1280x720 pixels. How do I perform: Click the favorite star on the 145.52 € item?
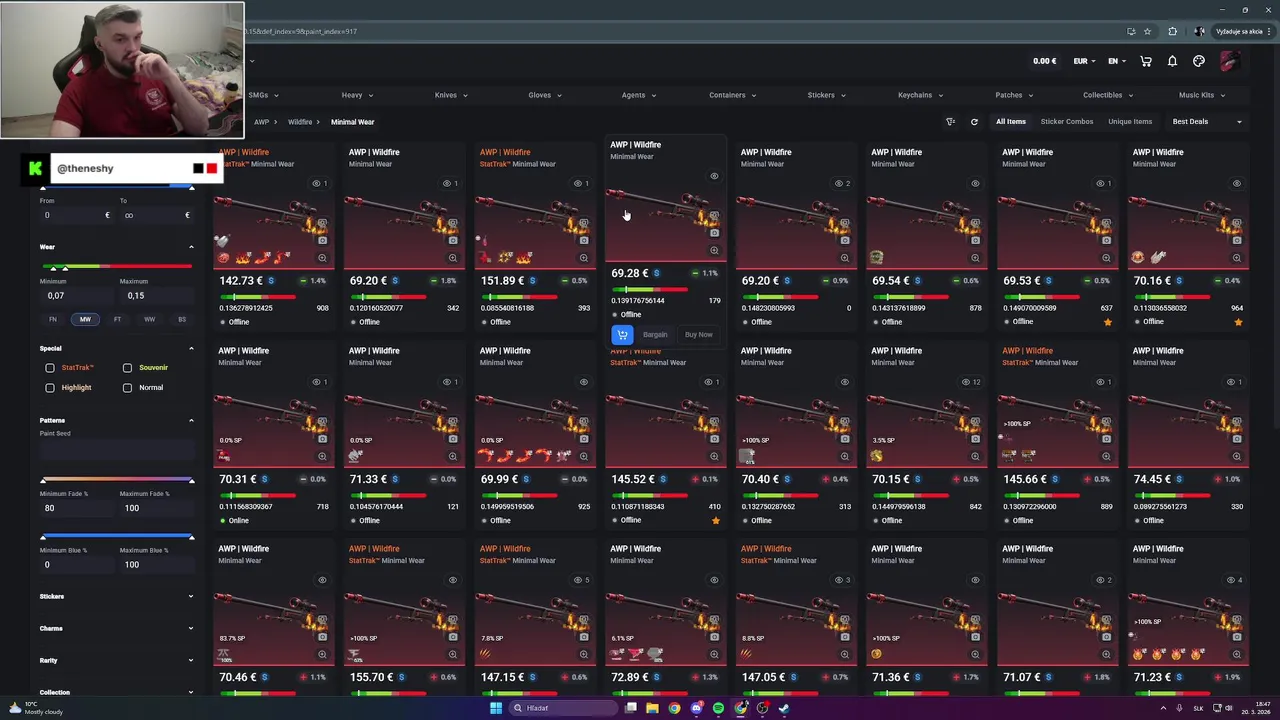(715, 520)
